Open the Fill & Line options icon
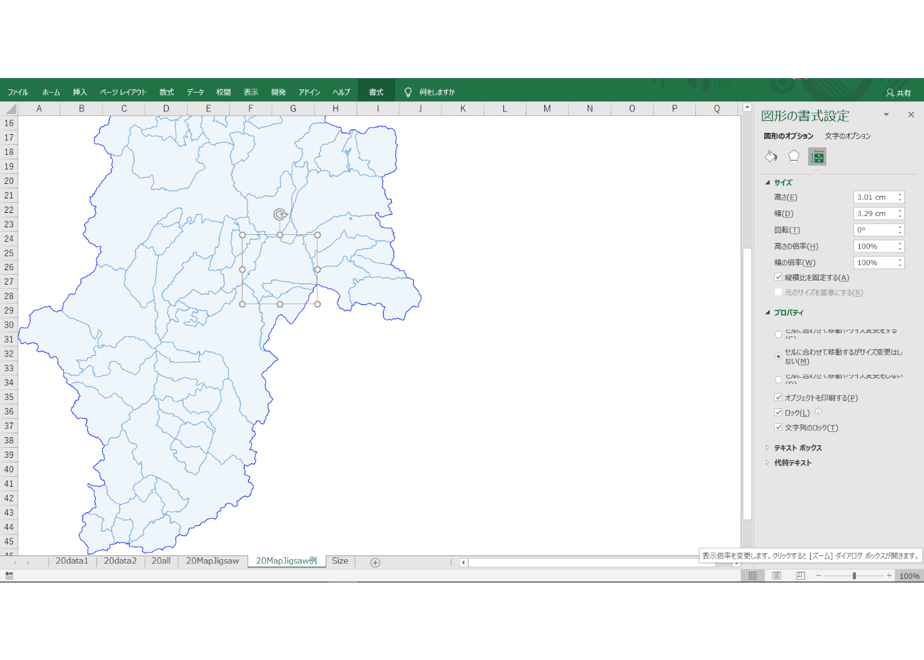Image resolution: width=924 pixels, height=660 pixels. (771, 157)
